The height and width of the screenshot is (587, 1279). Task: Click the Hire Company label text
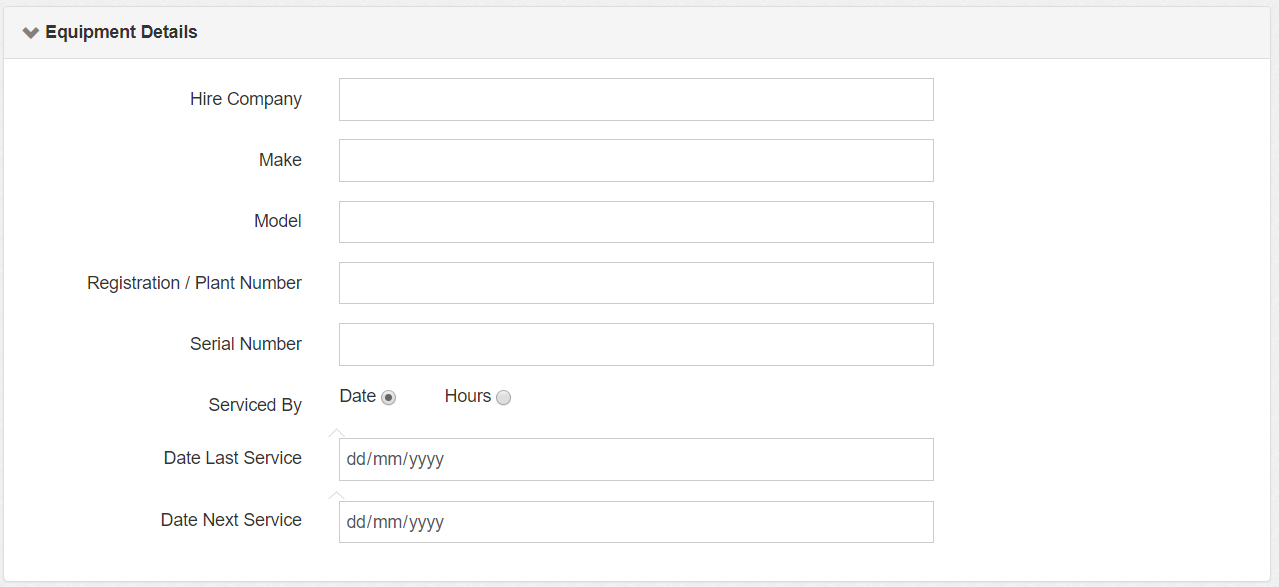pyautogui.click(x=246, y=99)
